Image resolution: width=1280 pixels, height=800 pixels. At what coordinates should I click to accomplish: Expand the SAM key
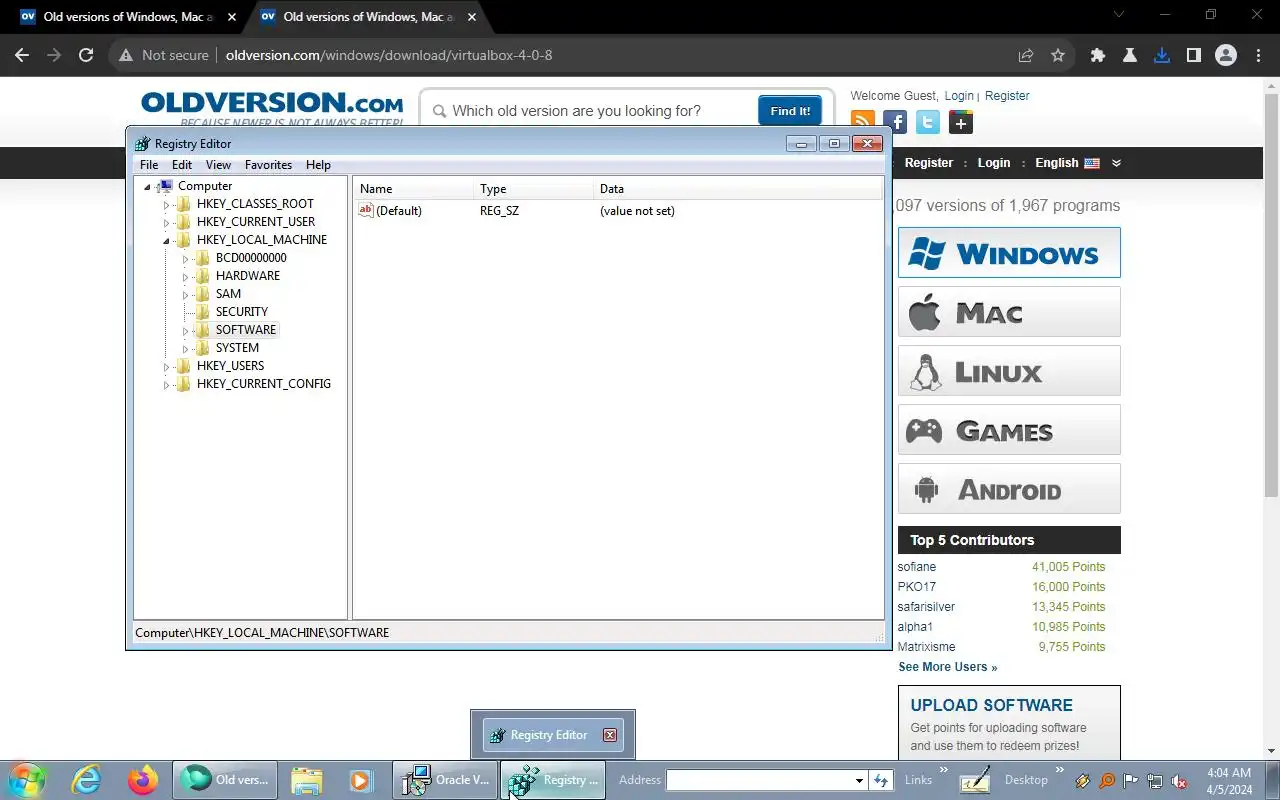(185, 294)
